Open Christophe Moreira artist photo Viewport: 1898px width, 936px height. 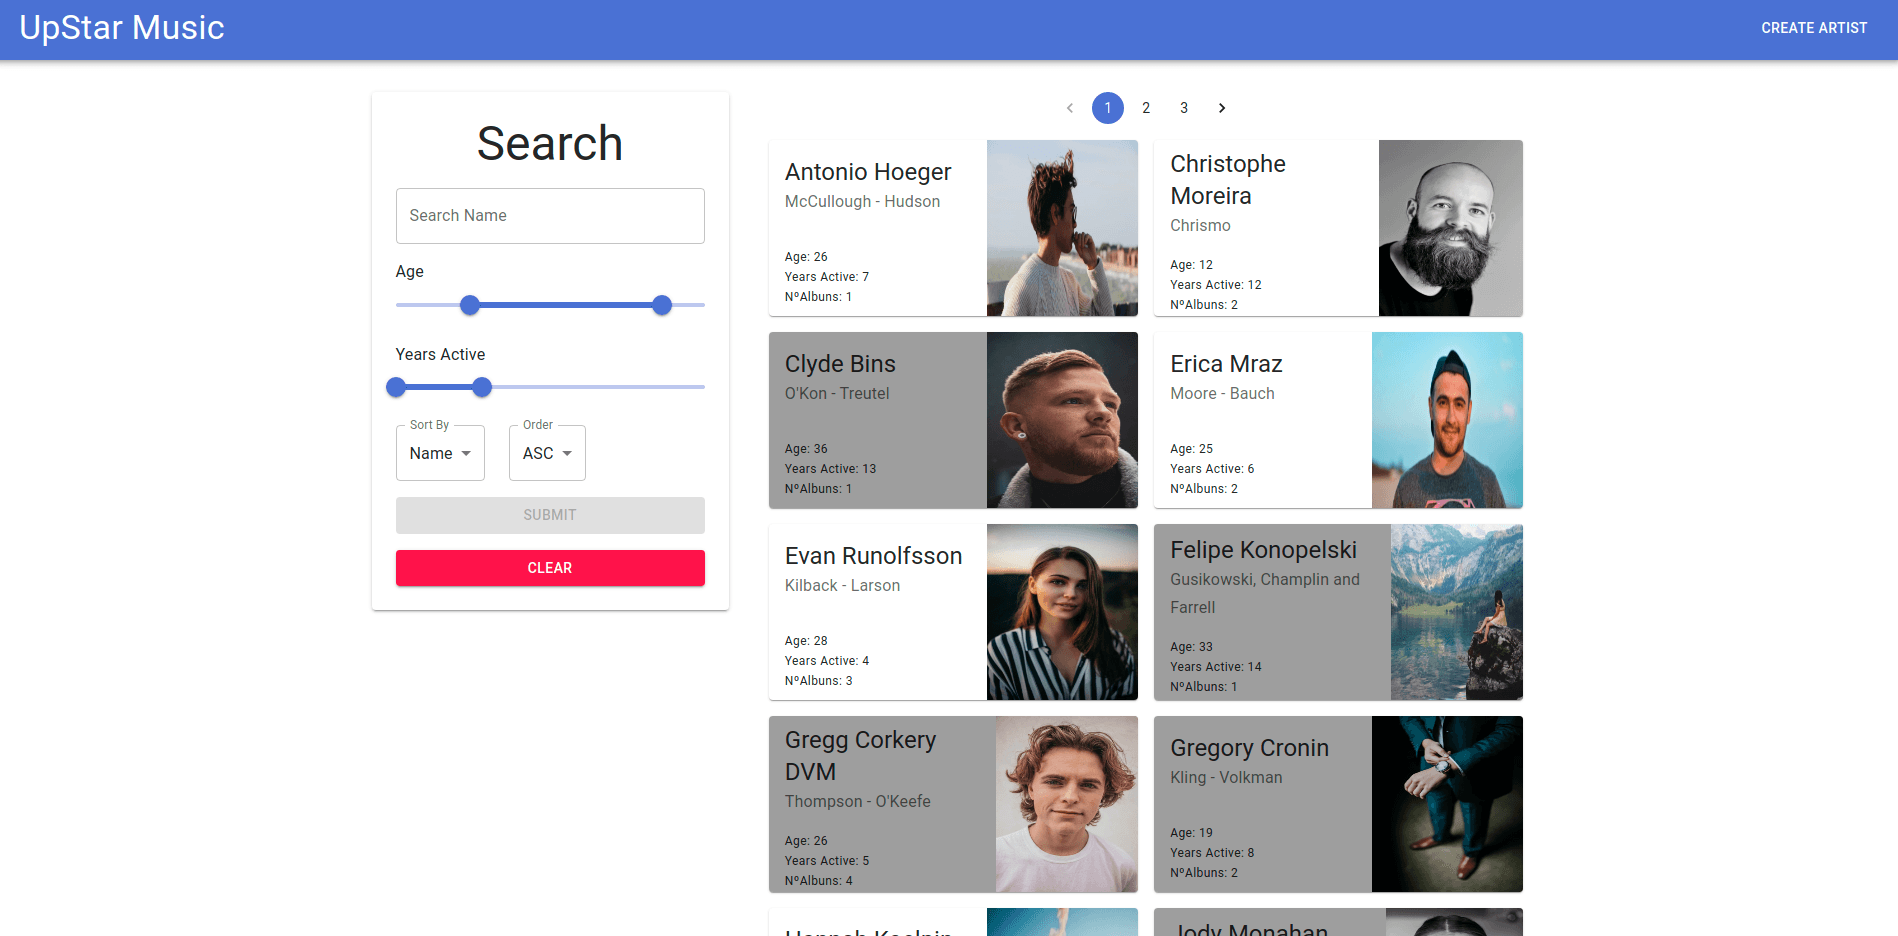point(1451,228)
